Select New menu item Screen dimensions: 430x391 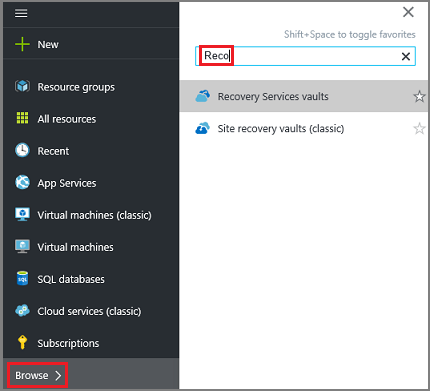click(91, 44)
